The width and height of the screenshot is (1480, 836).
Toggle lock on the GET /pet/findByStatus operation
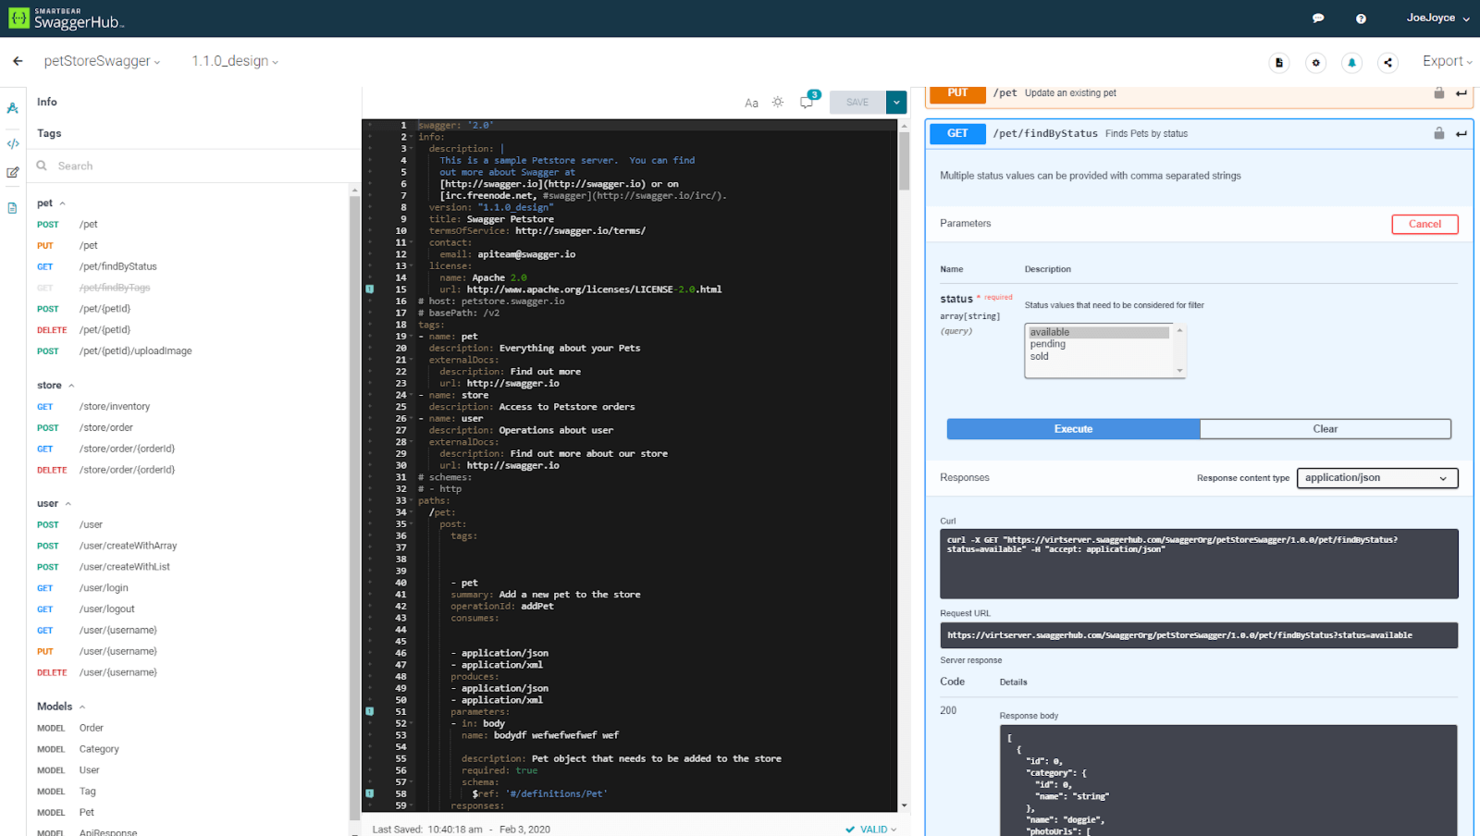1439,133
